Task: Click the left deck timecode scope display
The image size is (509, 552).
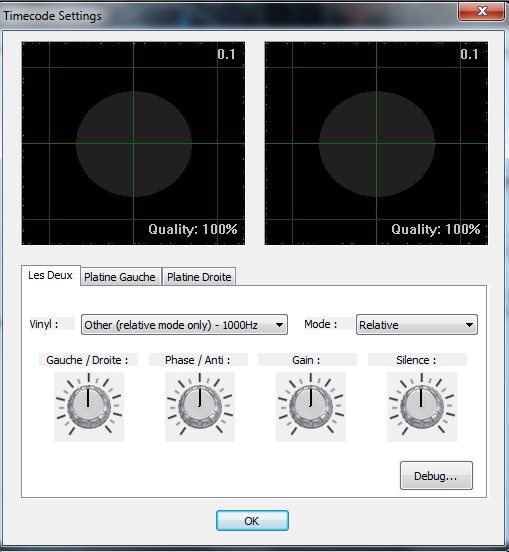Action: click(133, 143)
